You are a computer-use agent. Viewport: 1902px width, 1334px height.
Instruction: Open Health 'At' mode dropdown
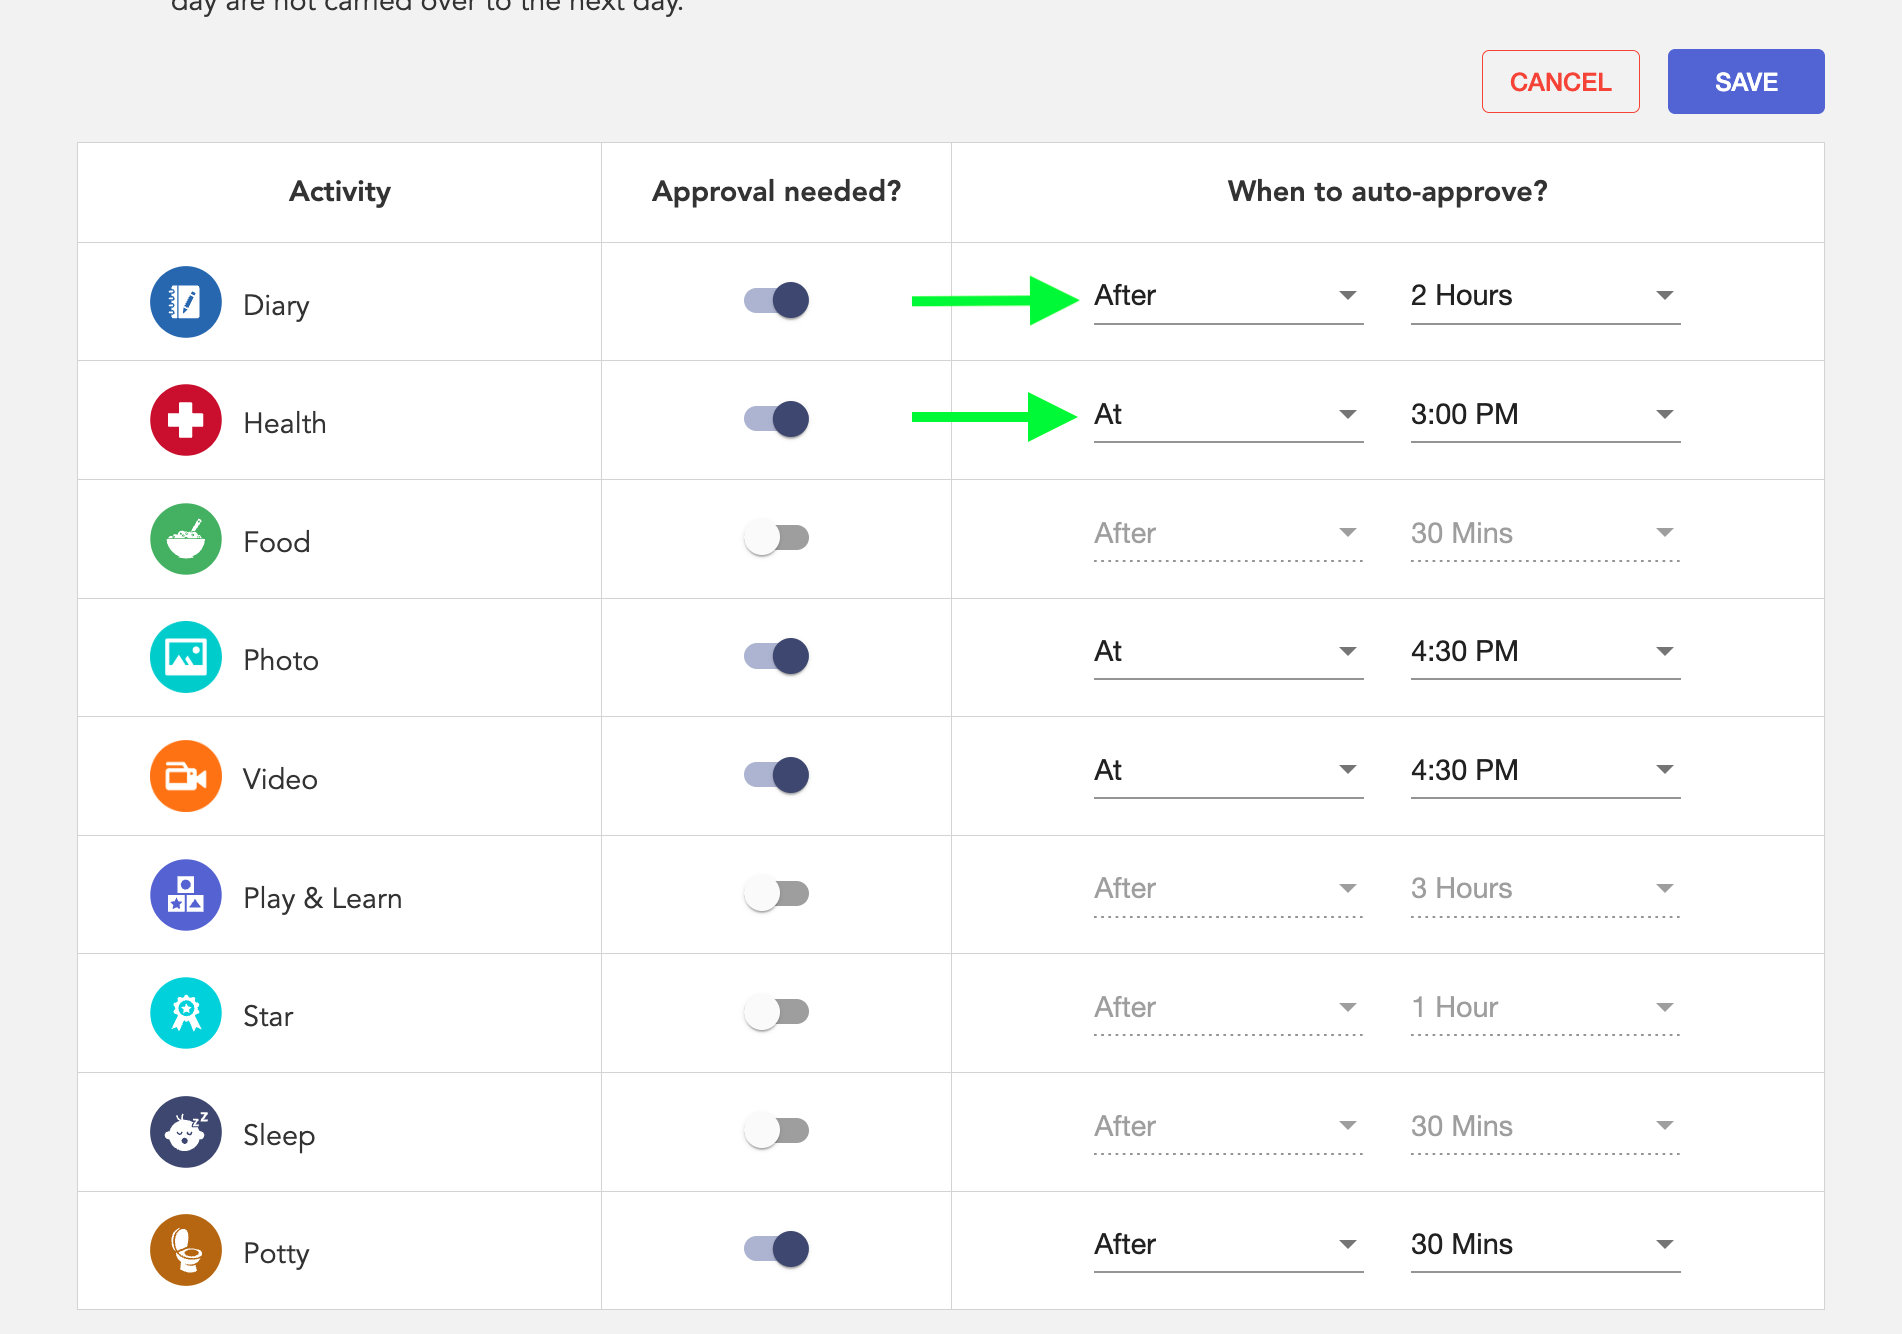(x=1228, y=415)
